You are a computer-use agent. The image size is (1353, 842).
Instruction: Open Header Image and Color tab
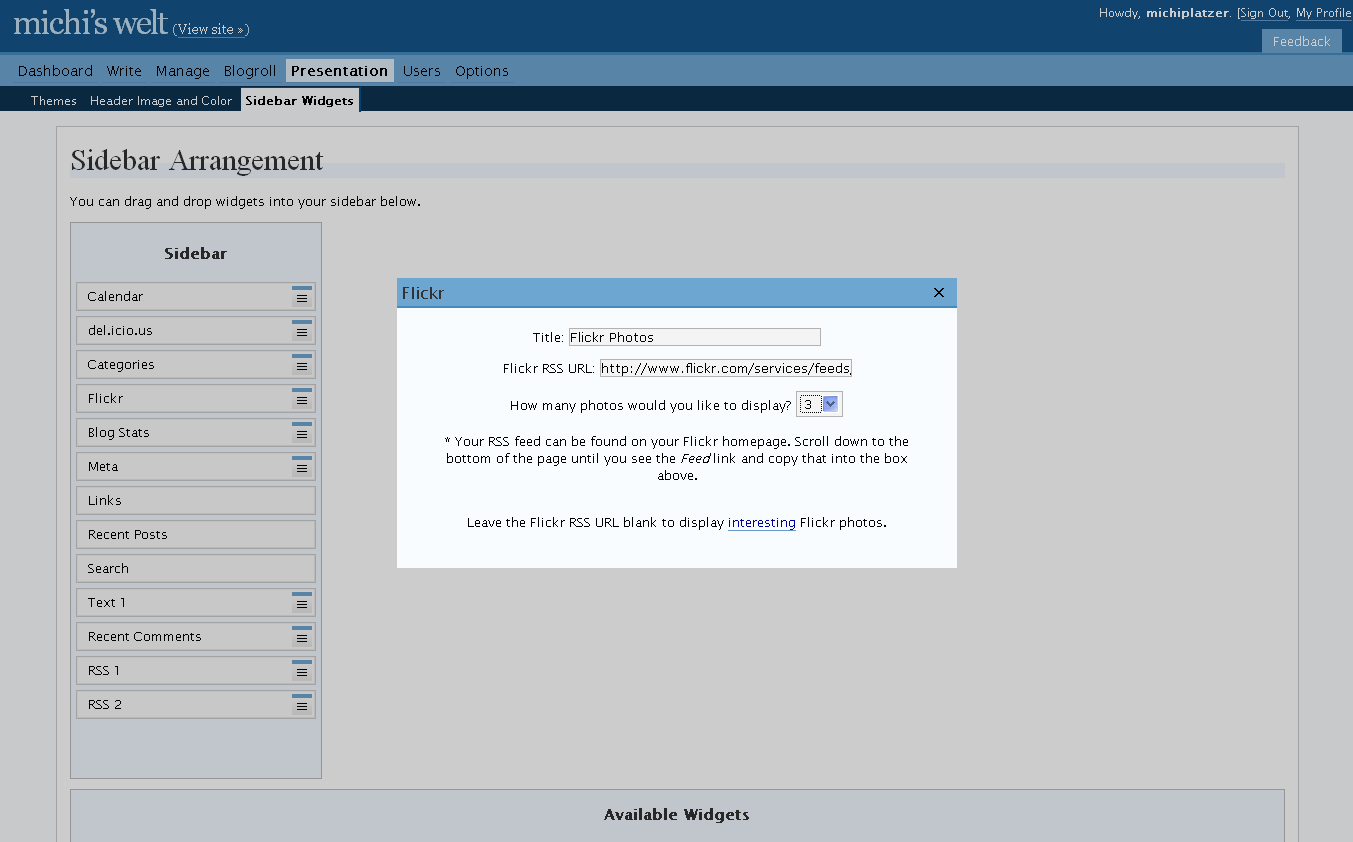[x=160, y=101]
